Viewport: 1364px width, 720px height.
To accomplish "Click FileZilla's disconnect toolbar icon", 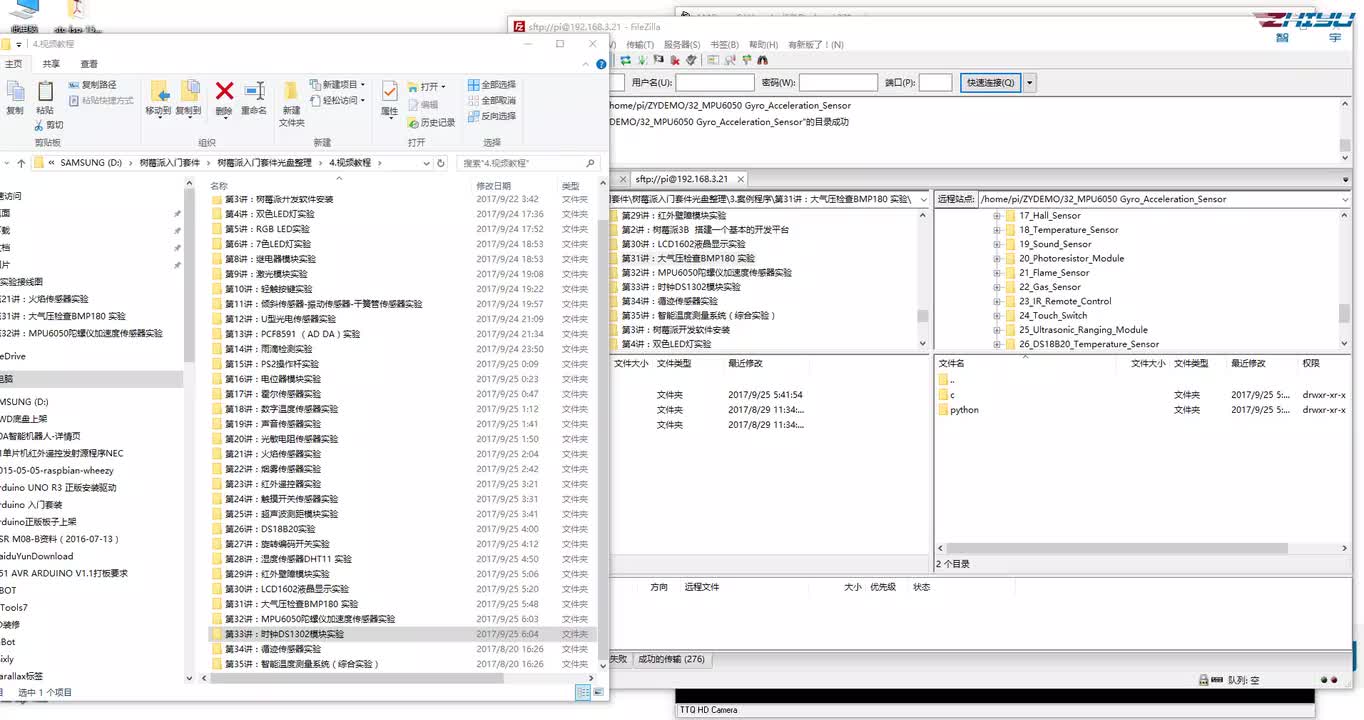I will 676,60.
